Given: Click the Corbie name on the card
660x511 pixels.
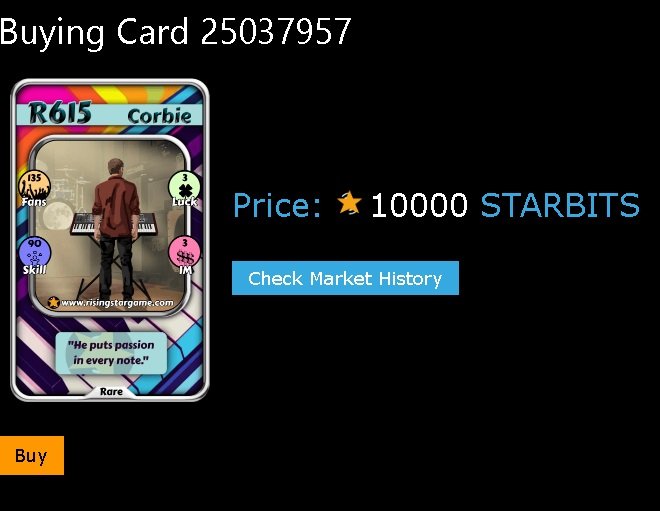Looking at the screenshot, I should point(160,116).
